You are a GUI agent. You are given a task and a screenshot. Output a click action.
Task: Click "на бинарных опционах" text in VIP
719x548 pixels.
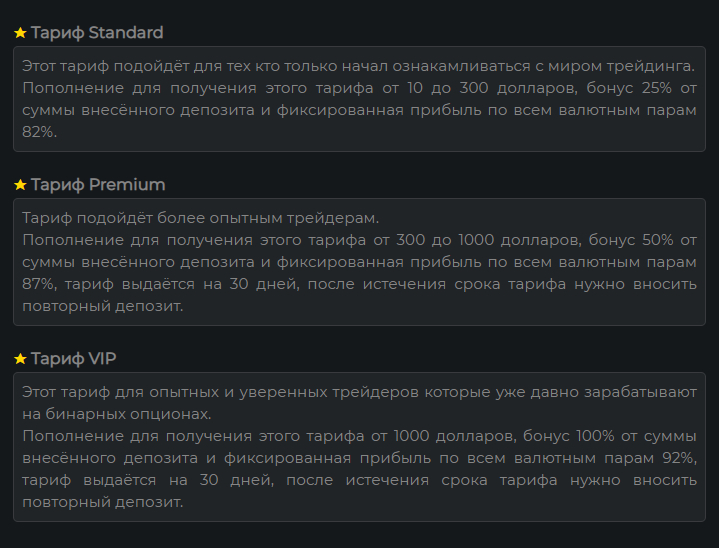click(115, 414)
